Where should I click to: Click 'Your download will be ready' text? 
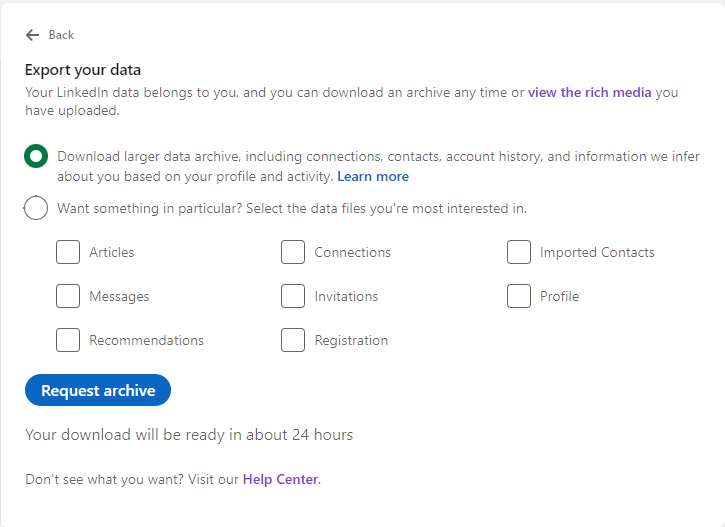tap(189, 435)
